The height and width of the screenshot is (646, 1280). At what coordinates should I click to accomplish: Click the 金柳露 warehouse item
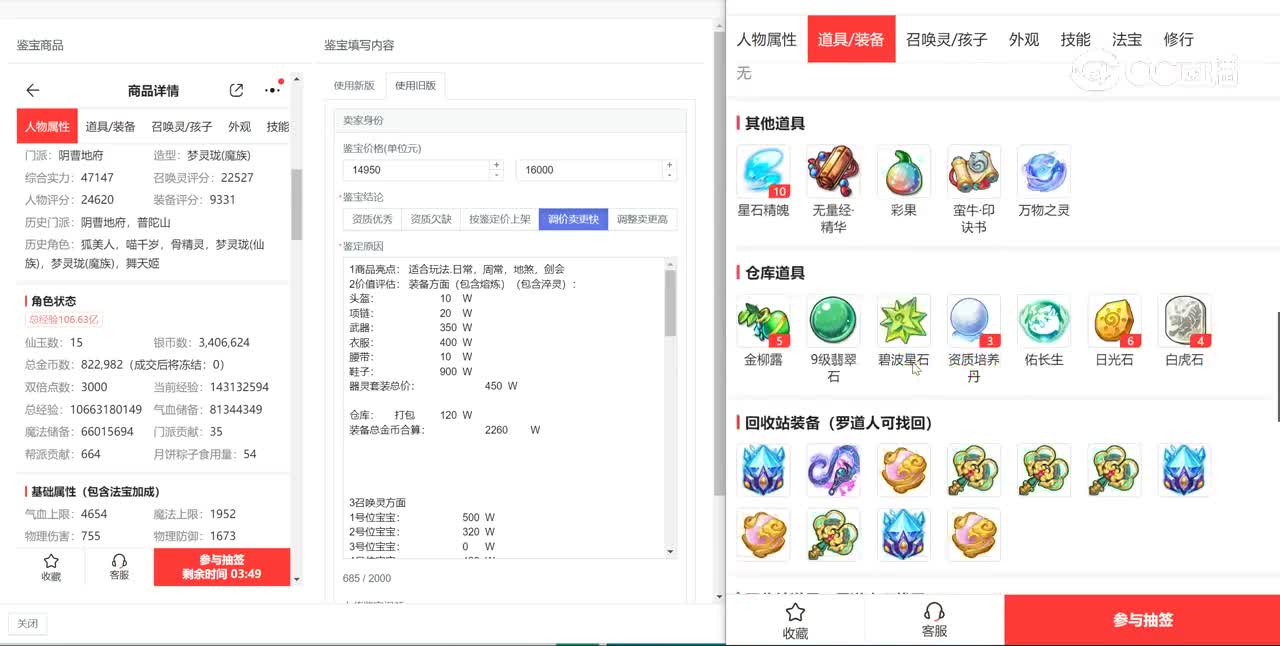pos(763,321)
